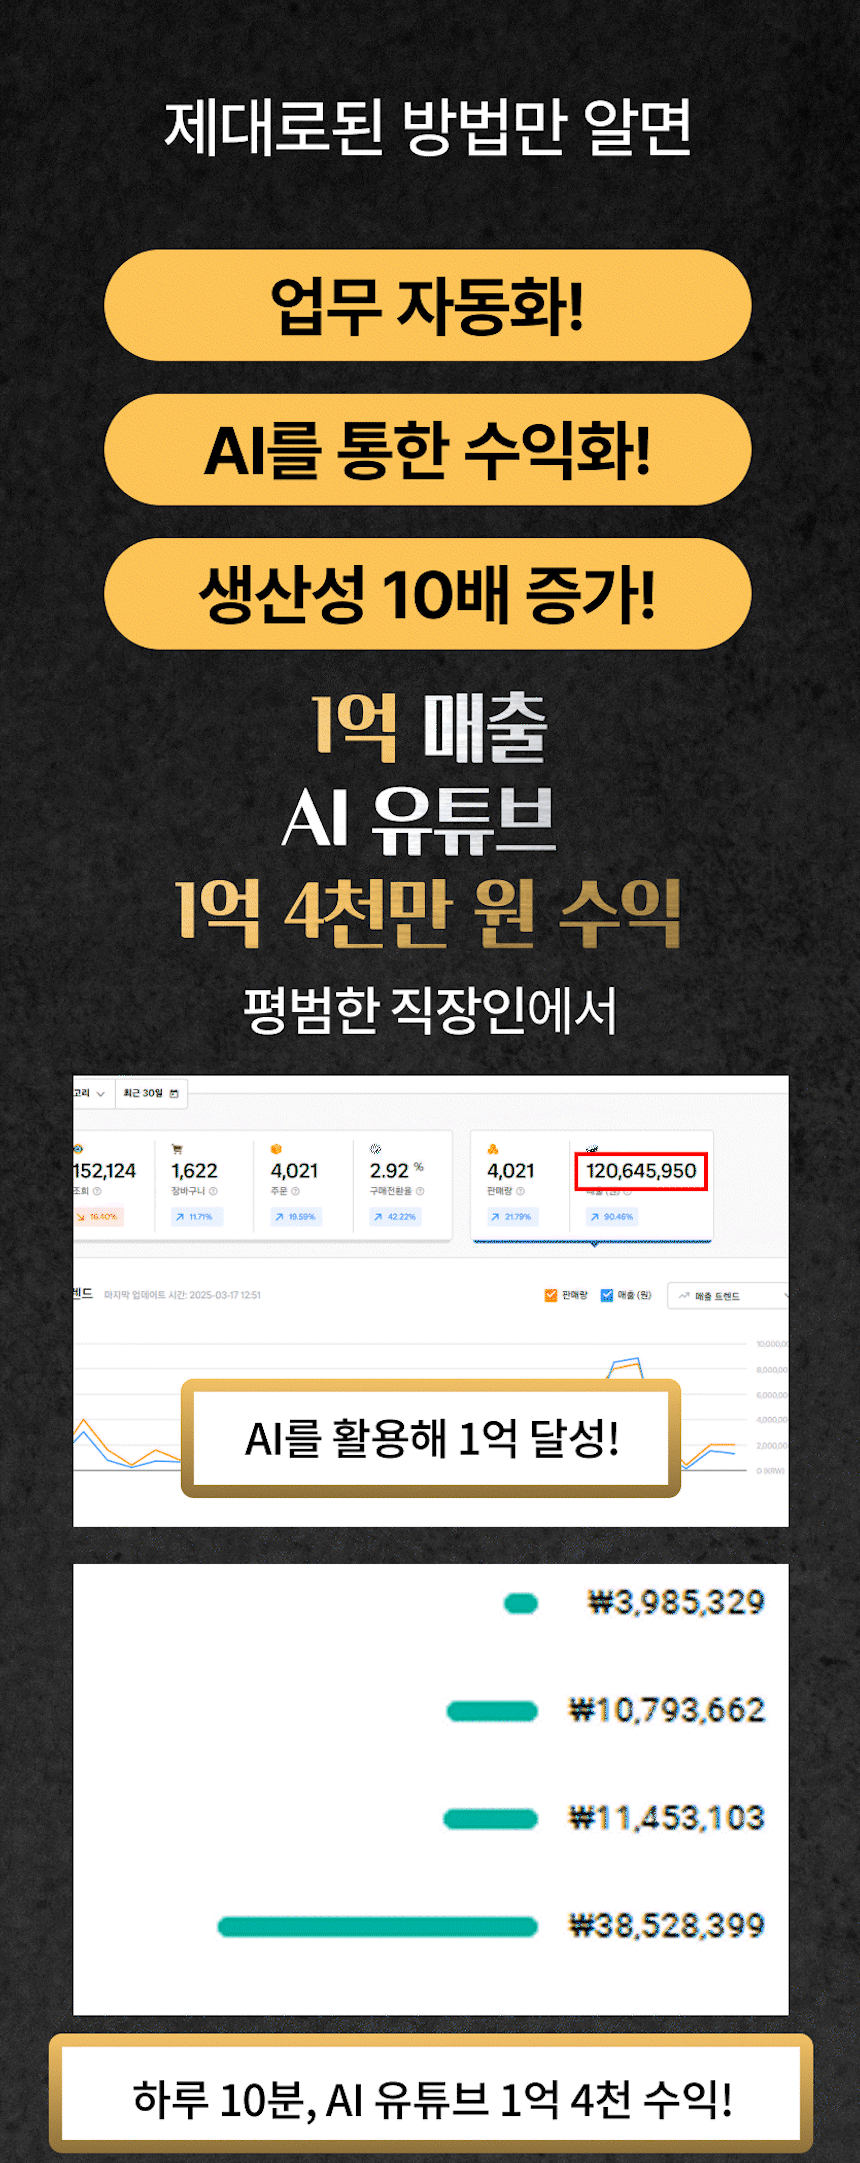Select the 4,021 판매량 metric card
The image size is (860, 2163).
tap(521, 1186)
